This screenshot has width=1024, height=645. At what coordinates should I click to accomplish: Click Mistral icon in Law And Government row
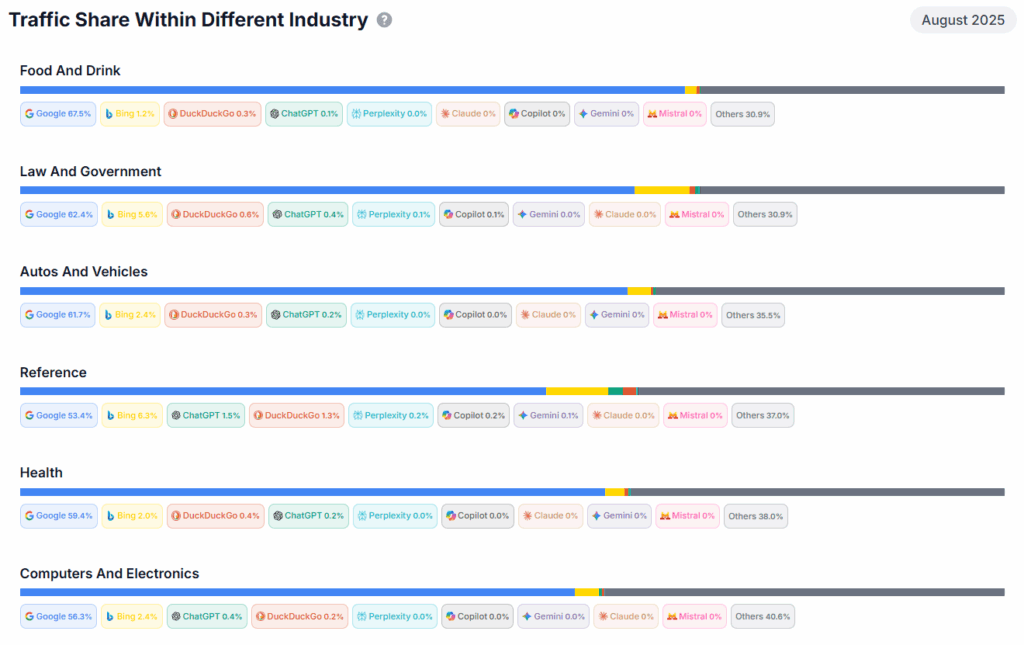point(674,214)
